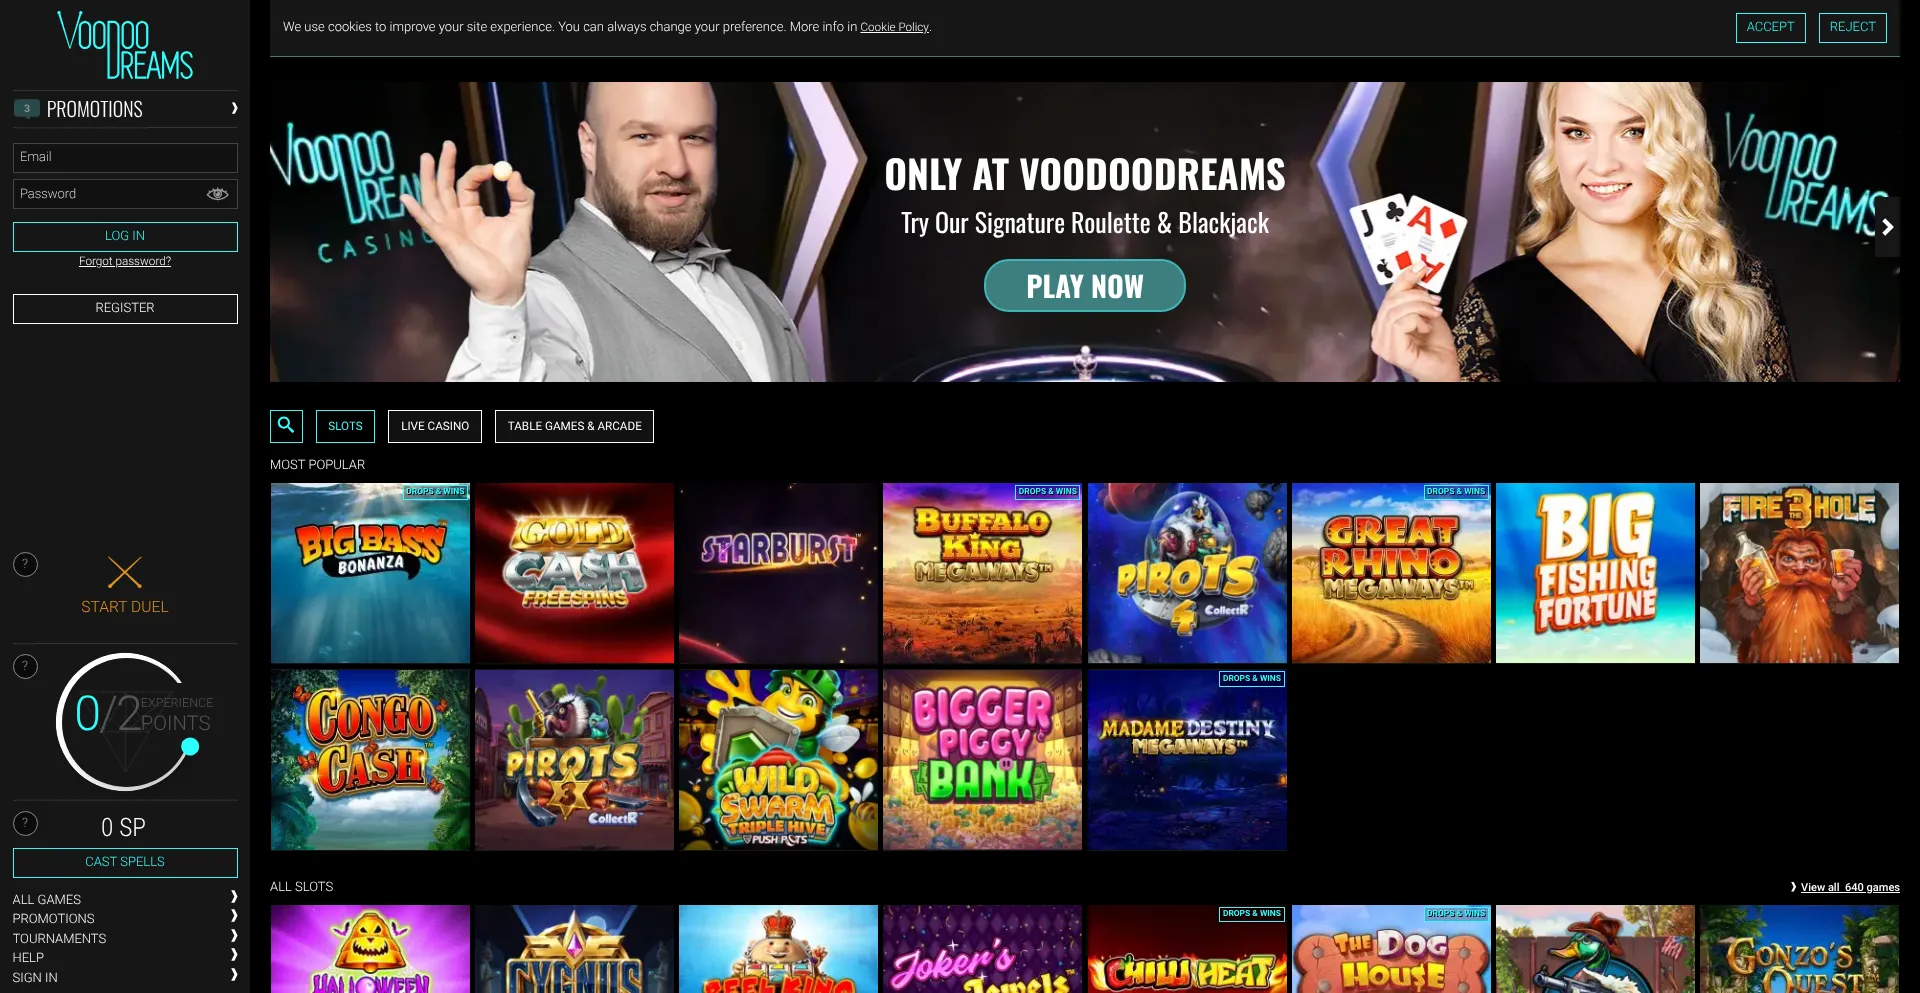The width and height of the screenshot is (1920, 993).
Task: Expand the Promotions header chevron
Action: 234,108
